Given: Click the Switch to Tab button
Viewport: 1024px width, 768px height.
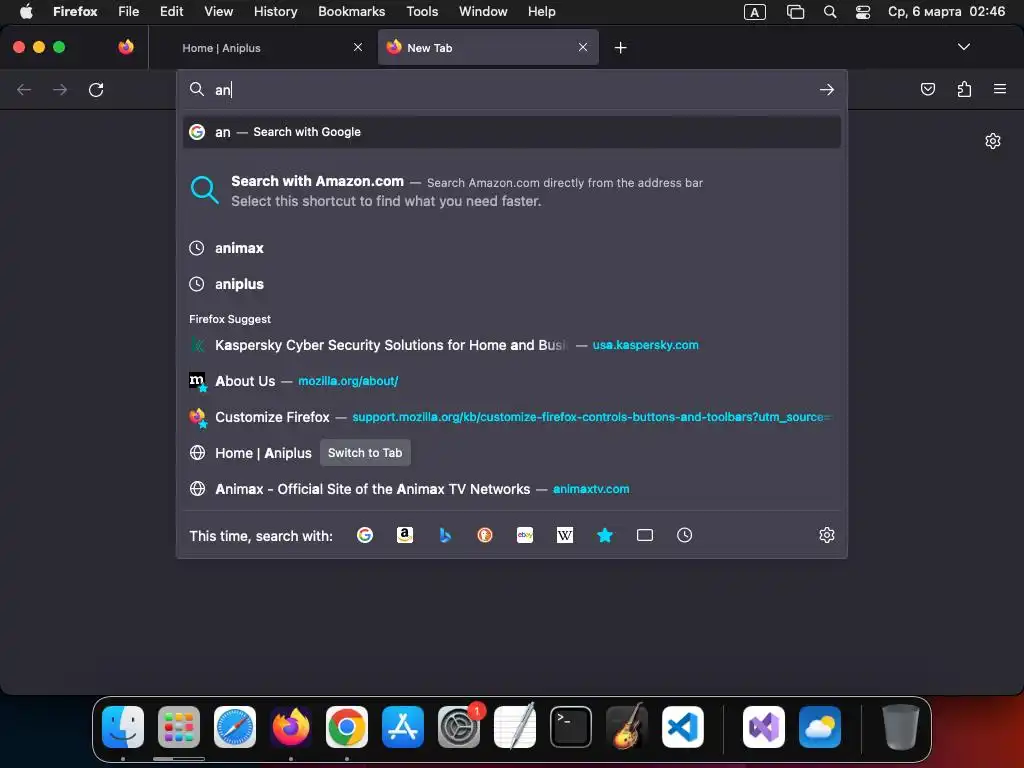Looking at the screenshot, I should [365, 453].
